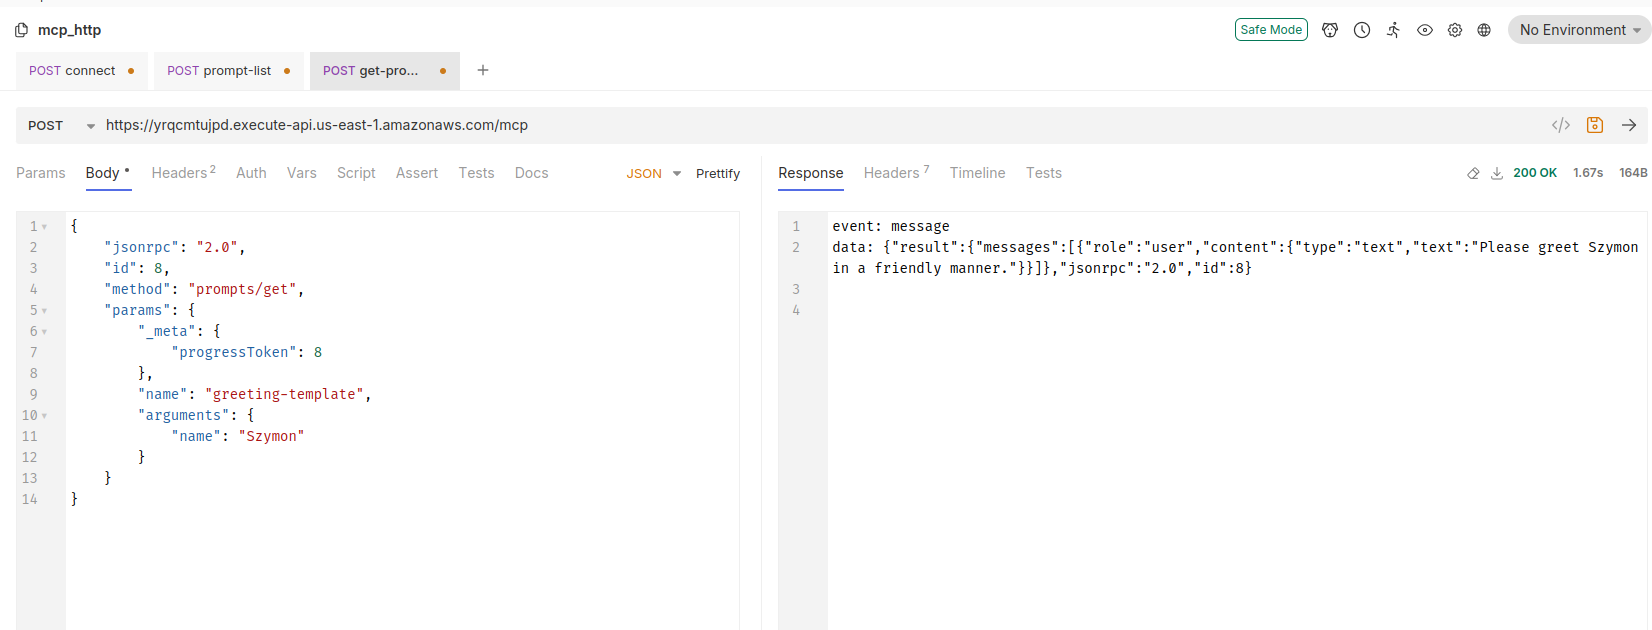This screenshot has width=1652, height=630.
Task: Open the response Tests tab
Action: (1044, 173)
